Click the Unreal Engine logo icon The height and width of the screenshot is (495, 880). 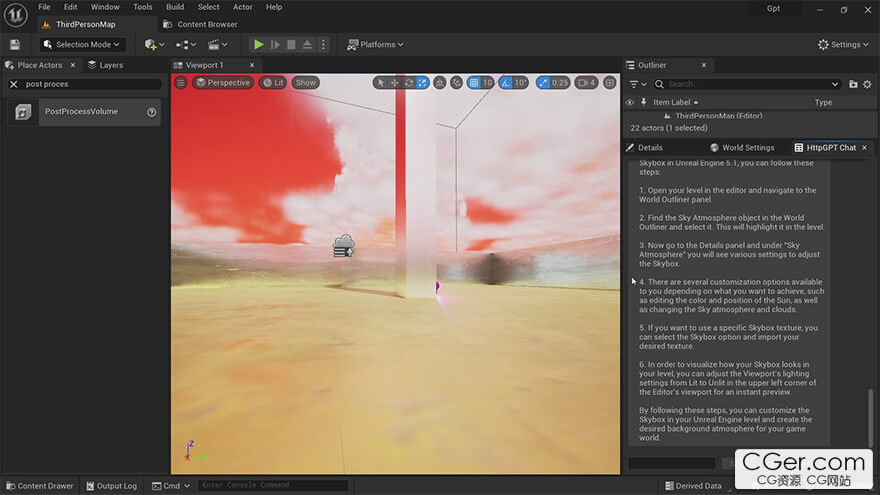[x=16, y=15]
